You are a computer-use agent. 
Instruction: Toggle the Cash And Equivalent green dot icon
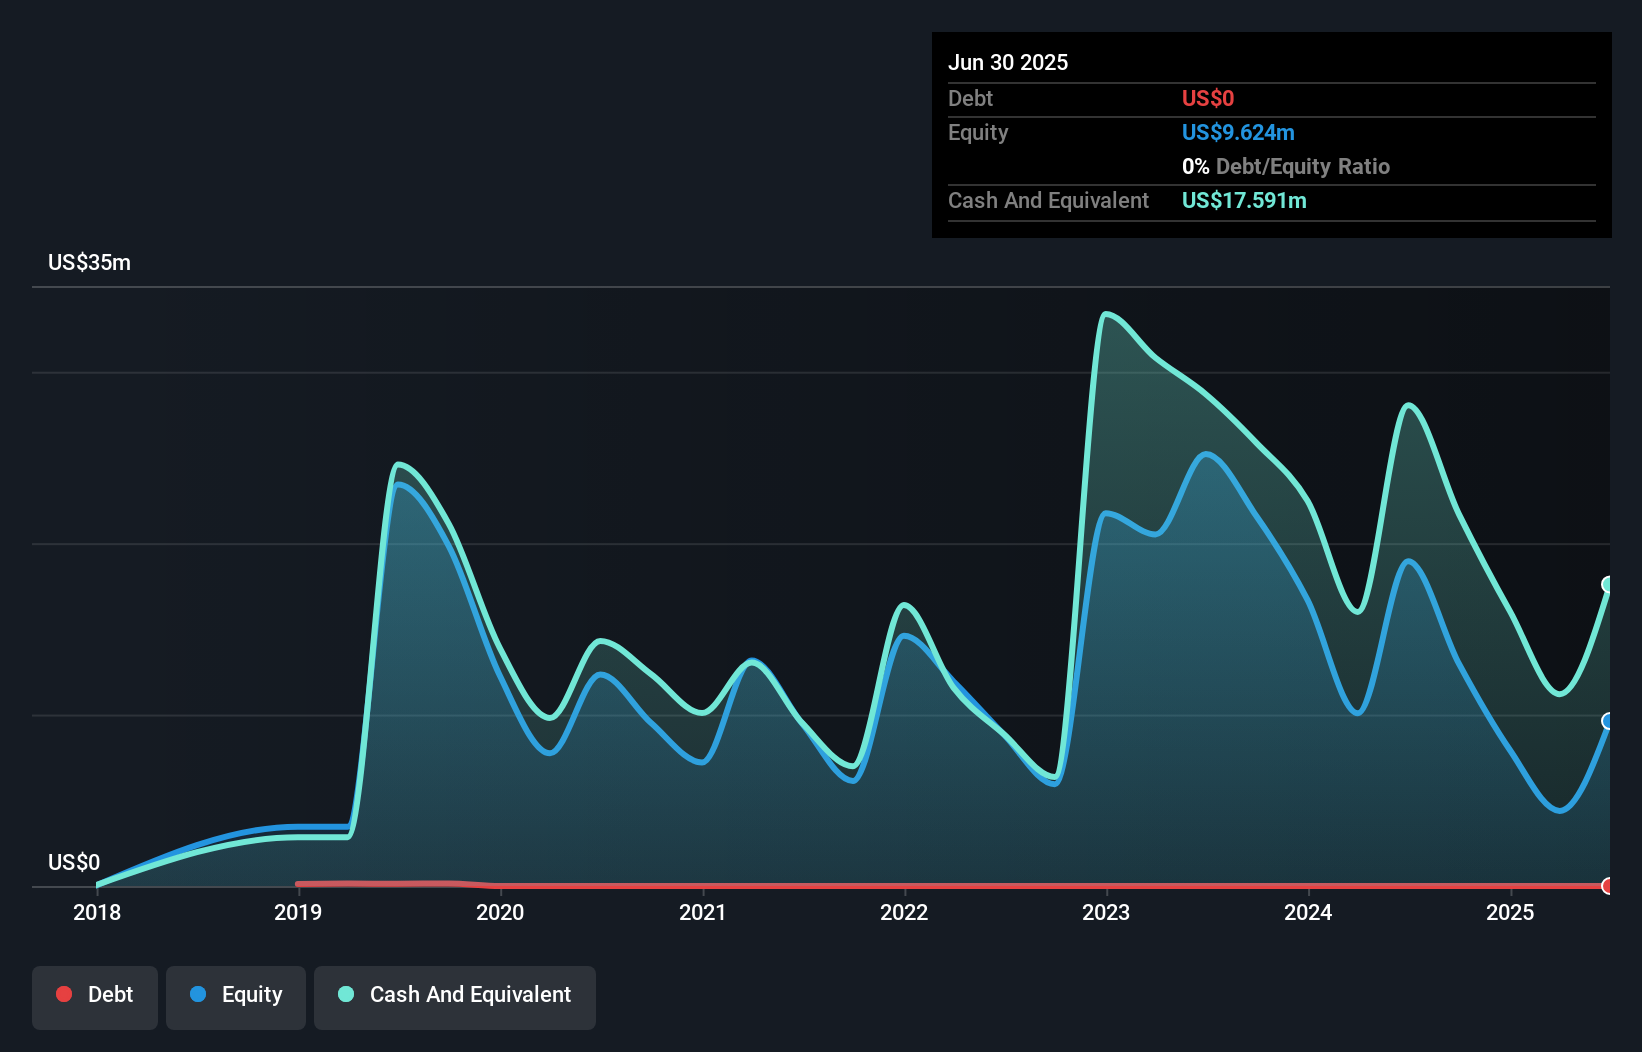(345, 994)
